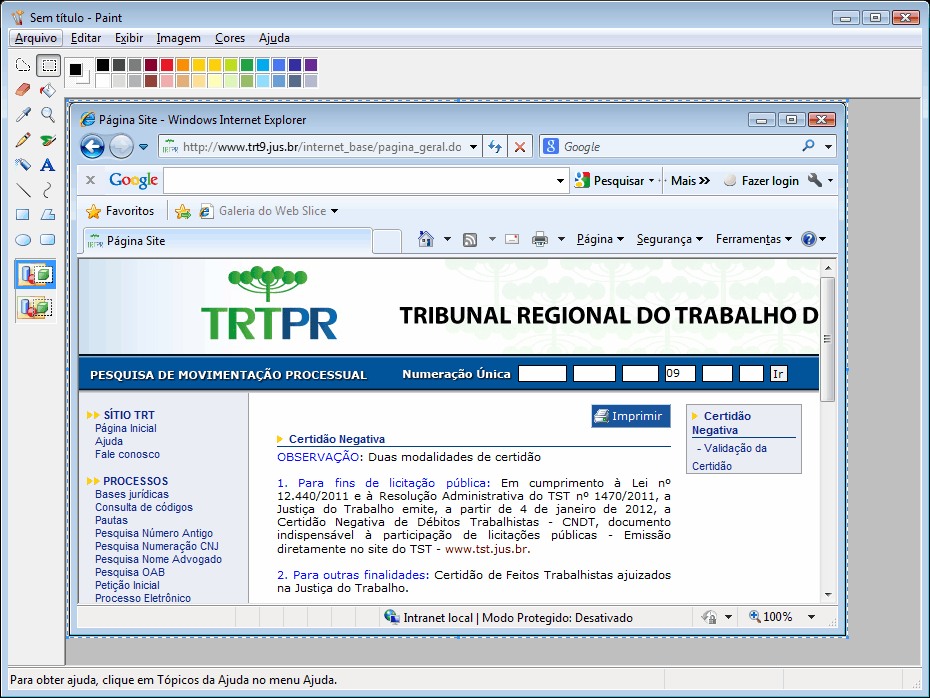Click the Numeração Única field containing 09
This screenshot has width=930, height=698.
pos(680,374)
